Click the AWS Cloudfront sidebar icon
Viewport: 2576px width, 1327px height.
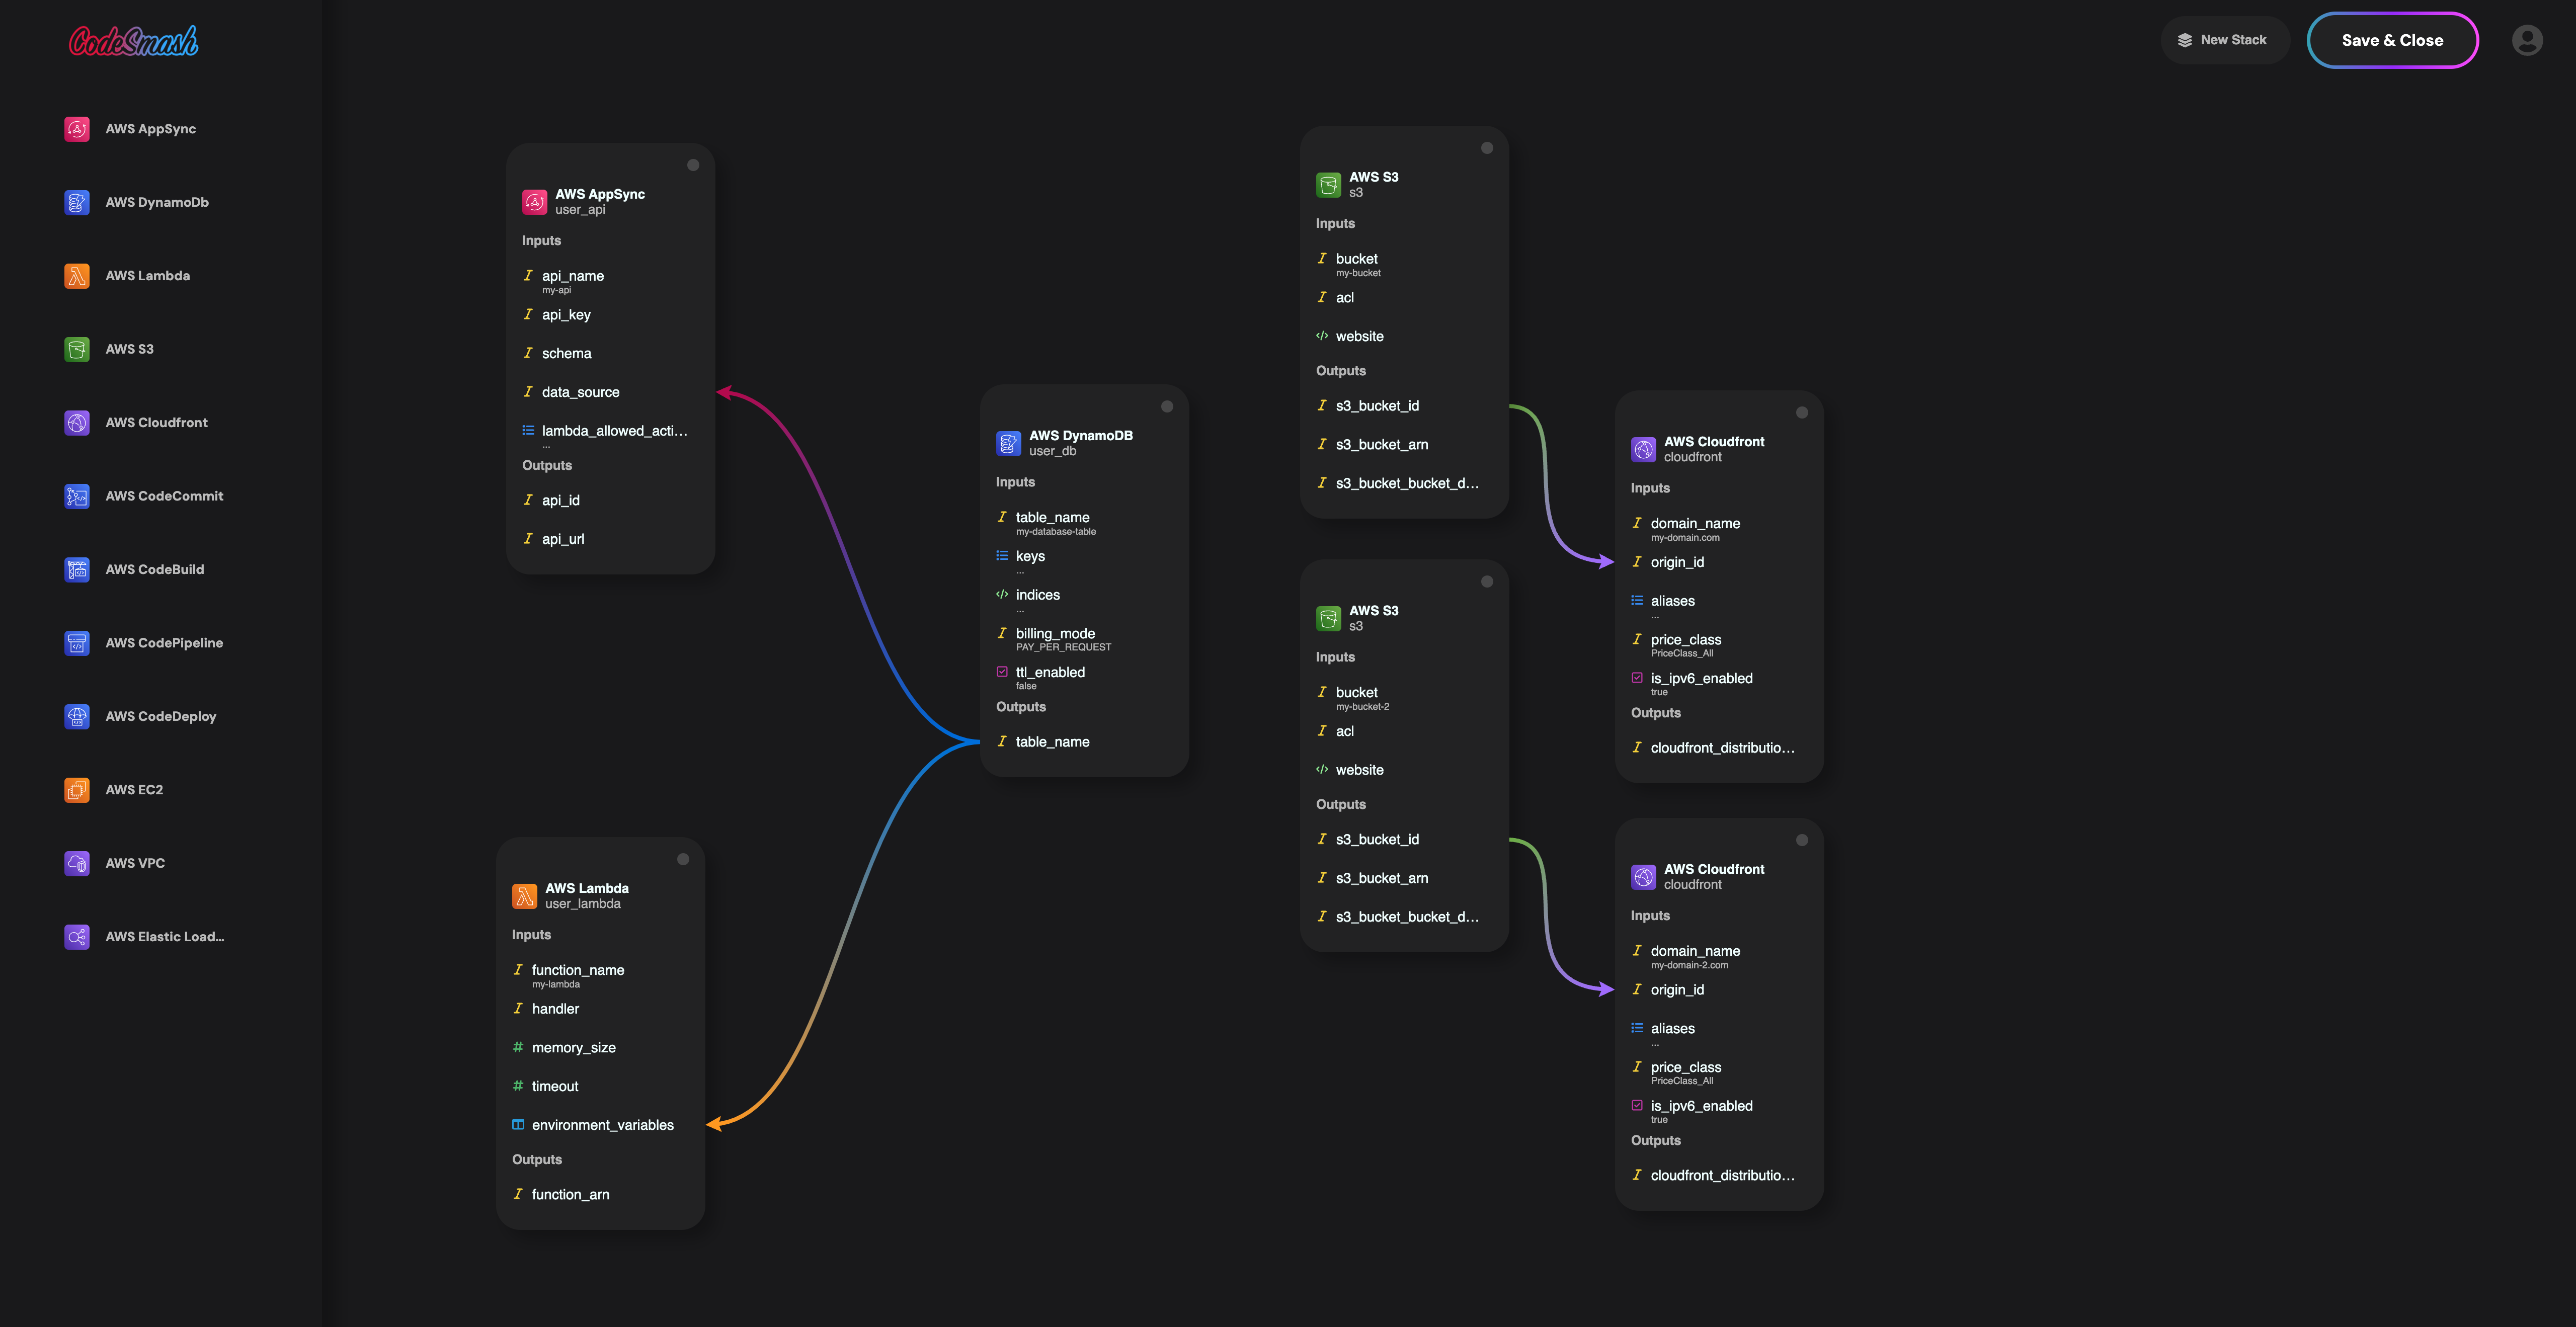point(77,422)
